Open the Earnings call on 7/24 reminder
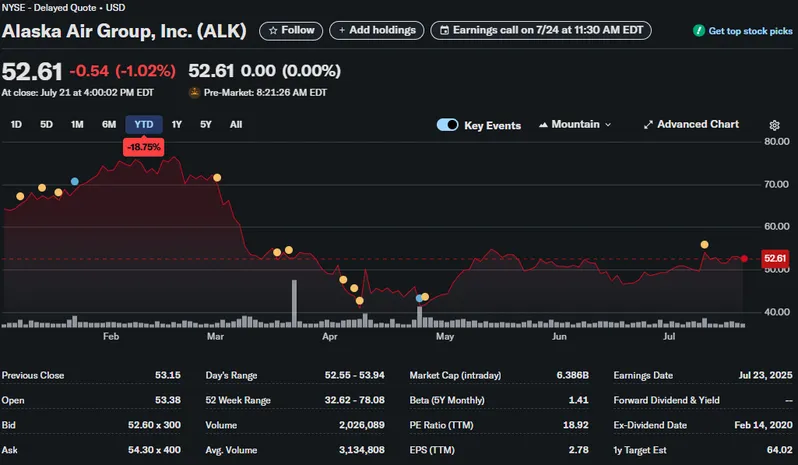The image size is (798, 465). click(541, 31)
